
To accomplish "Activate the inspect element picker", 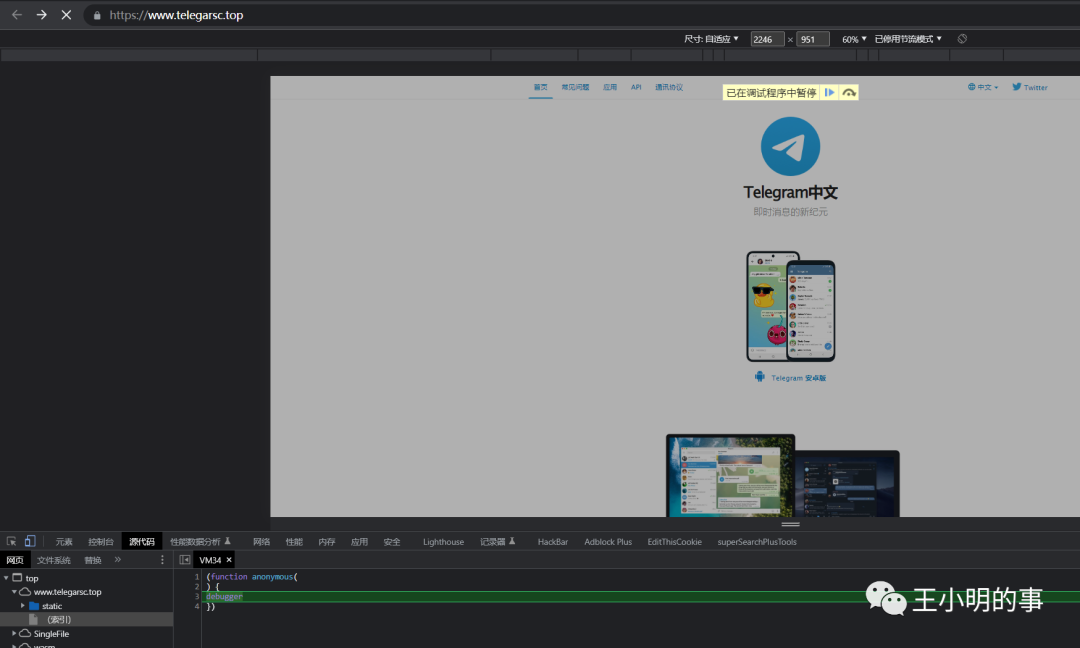I will coord(11,541).
